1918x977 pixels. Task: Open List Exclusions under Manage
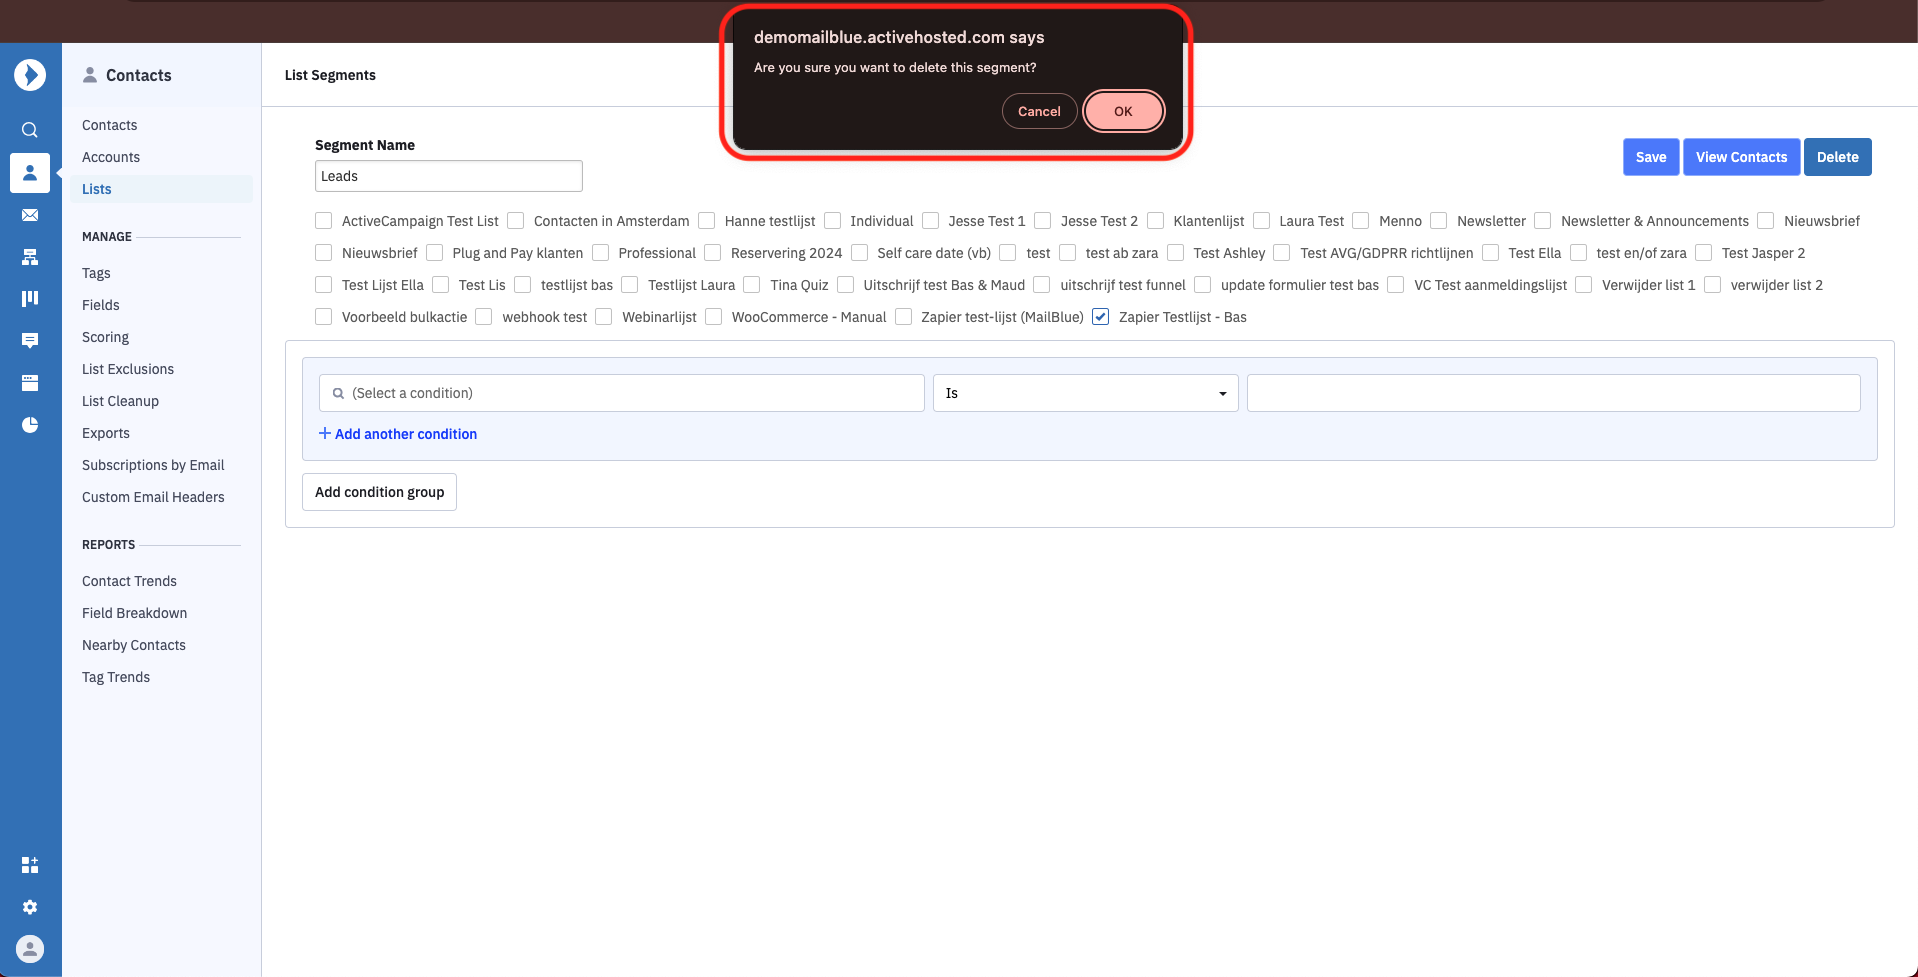[128, 369]
